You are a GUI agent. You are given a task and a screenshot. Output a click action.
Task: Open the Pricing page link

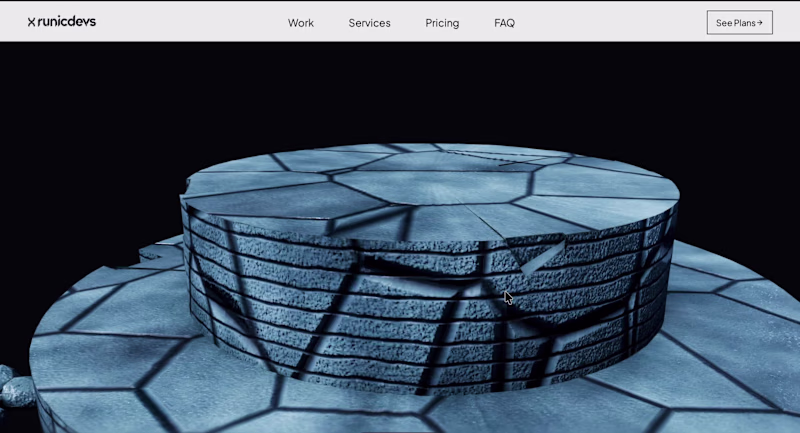pos(442,23)
